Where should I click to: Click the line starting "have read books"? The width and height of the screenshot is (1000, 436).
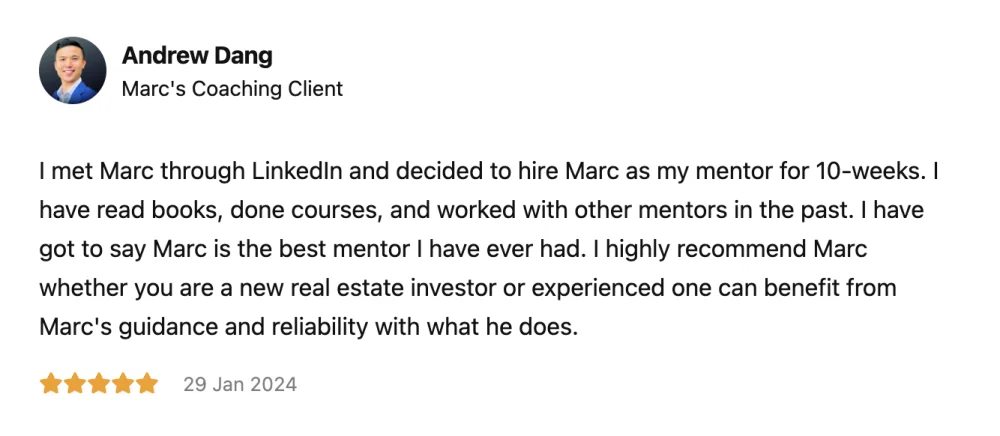tap(482, 211)
